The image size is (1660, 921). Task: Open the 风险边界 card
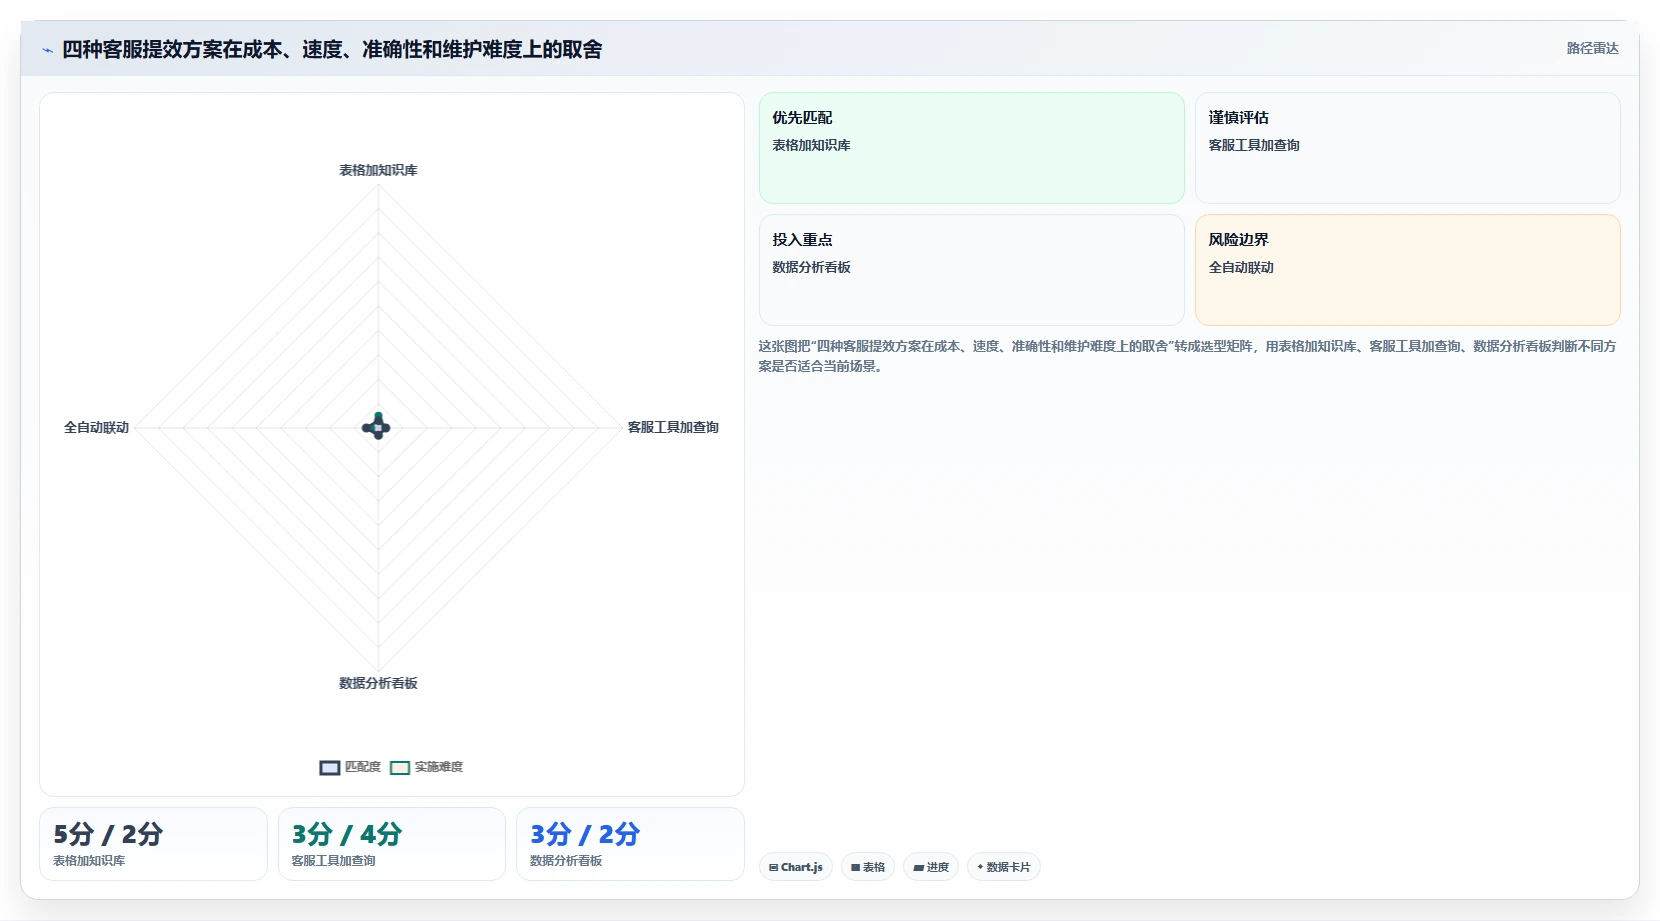click(x=1408, y=270)
